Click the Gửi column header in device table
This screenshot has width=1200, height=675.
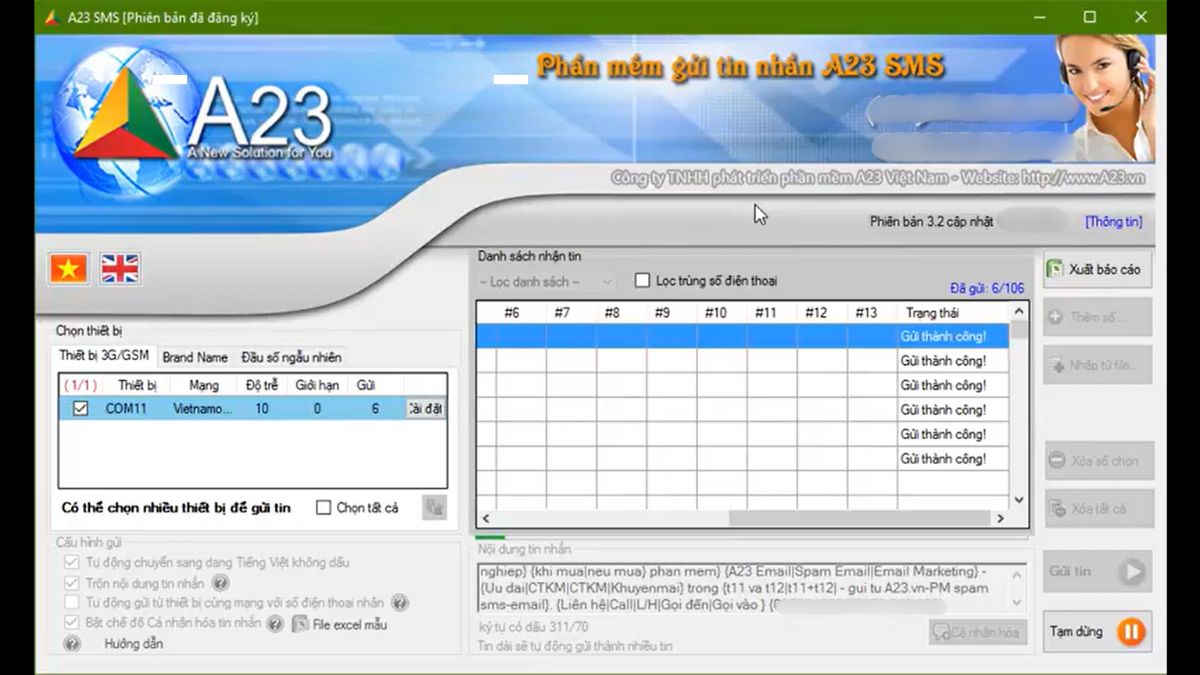[x=366, y=385]
